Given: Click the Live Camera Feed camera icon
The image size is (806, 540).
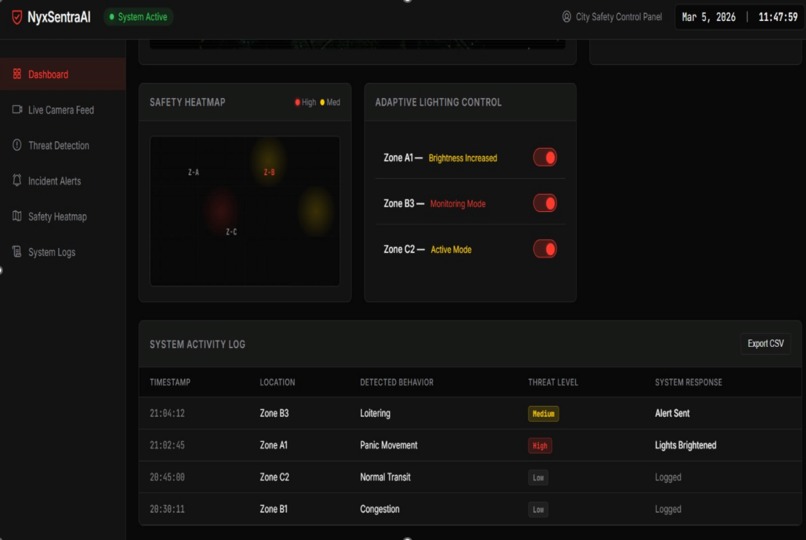Looking at the screenshot, I should 17,109.
